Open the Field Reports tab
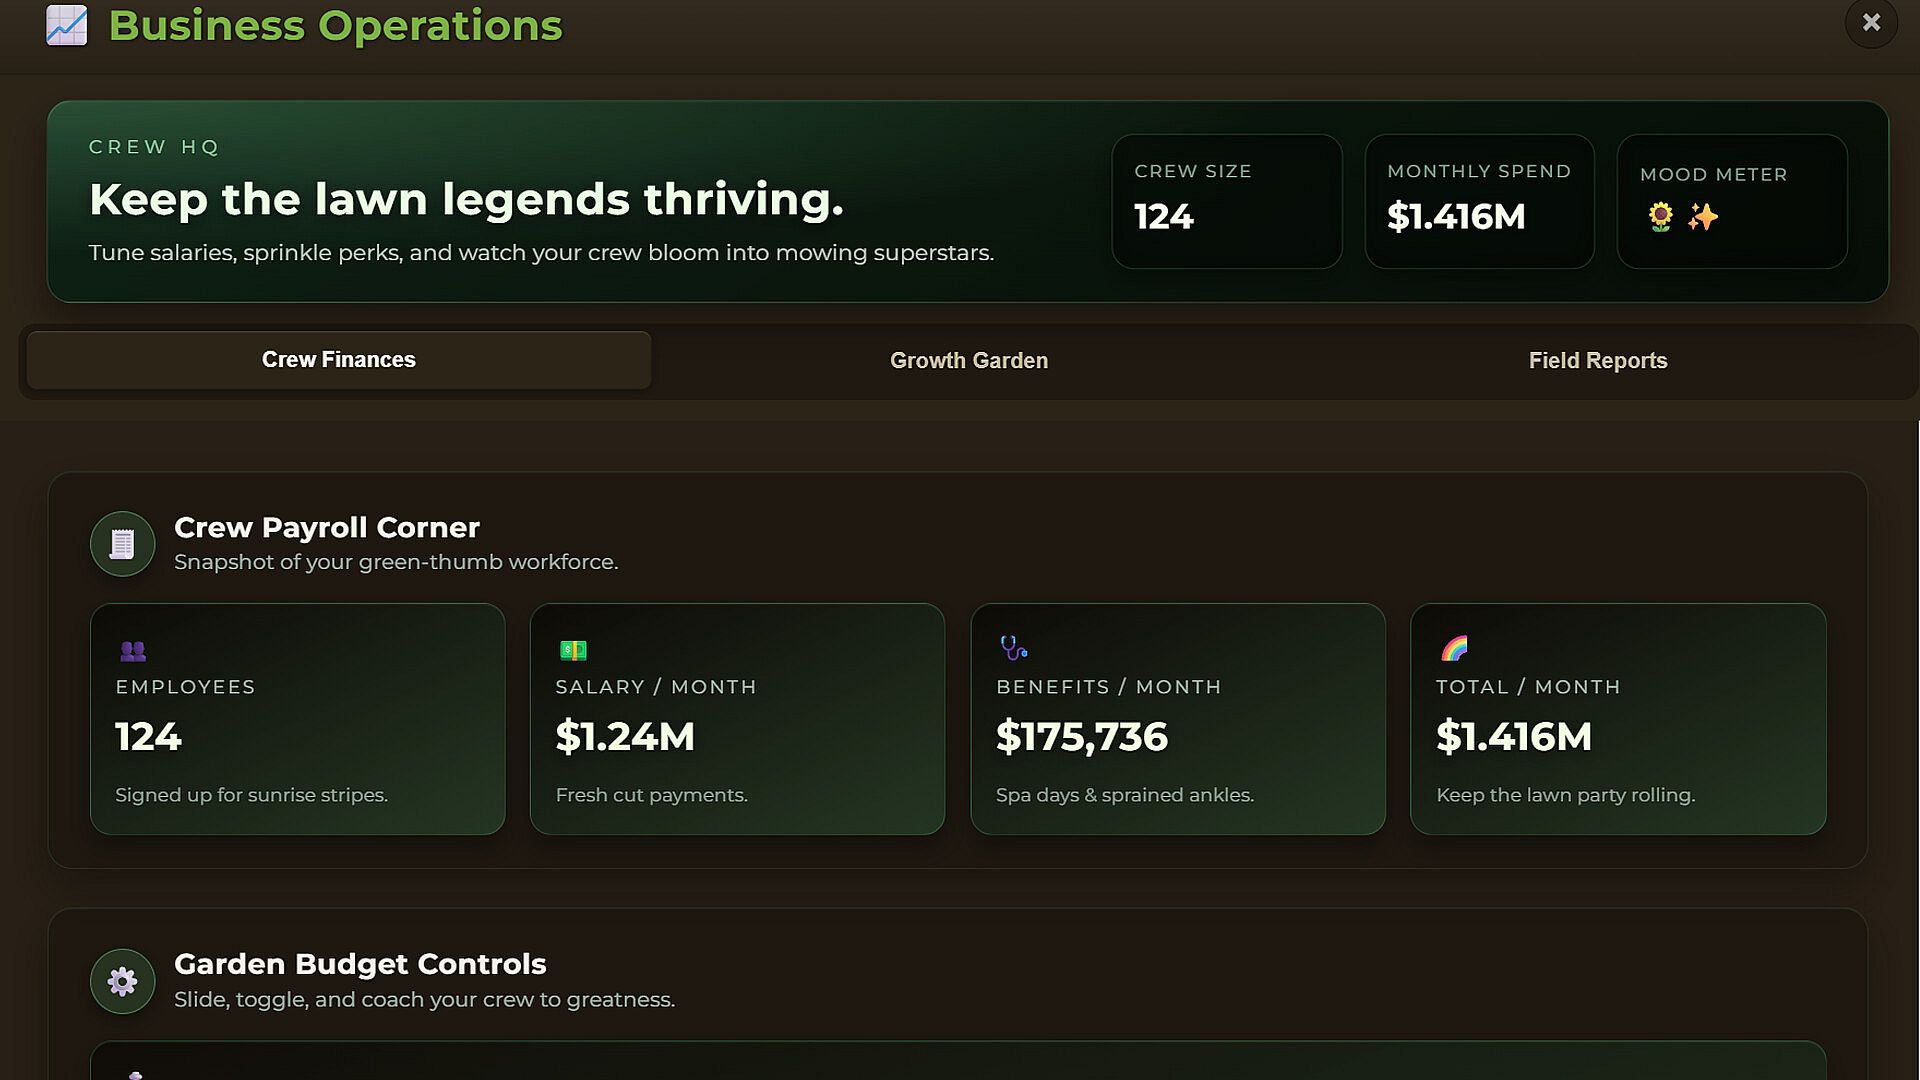 pyautogui.click(x=1597, y=361)
